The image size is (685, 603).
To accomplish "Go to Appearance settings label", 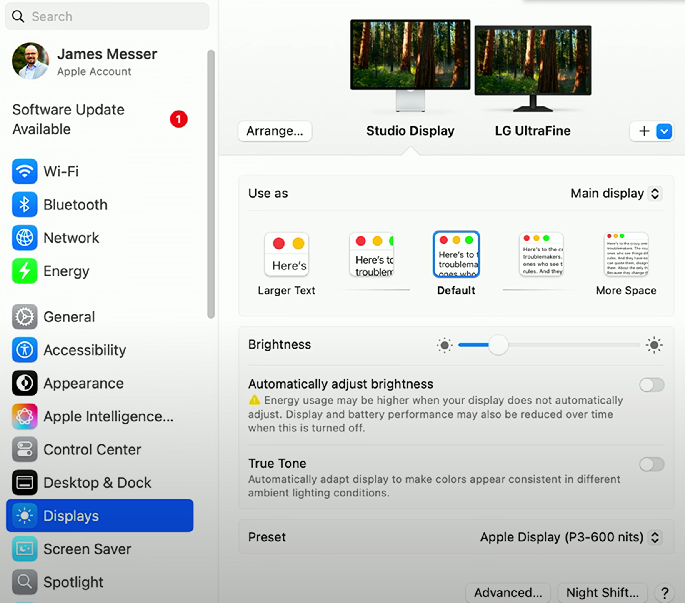I will click(x=83, y=383).
